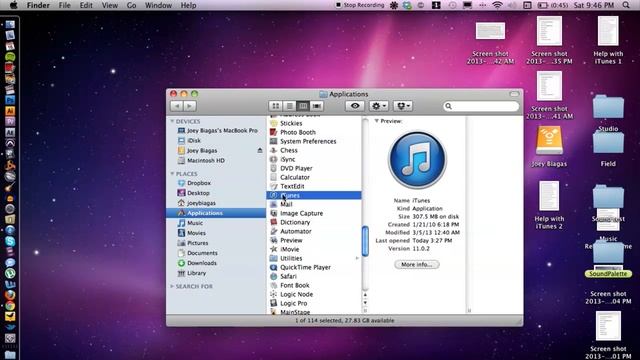
Task: Open the Go menu
Action: click(x=131, y=5)
